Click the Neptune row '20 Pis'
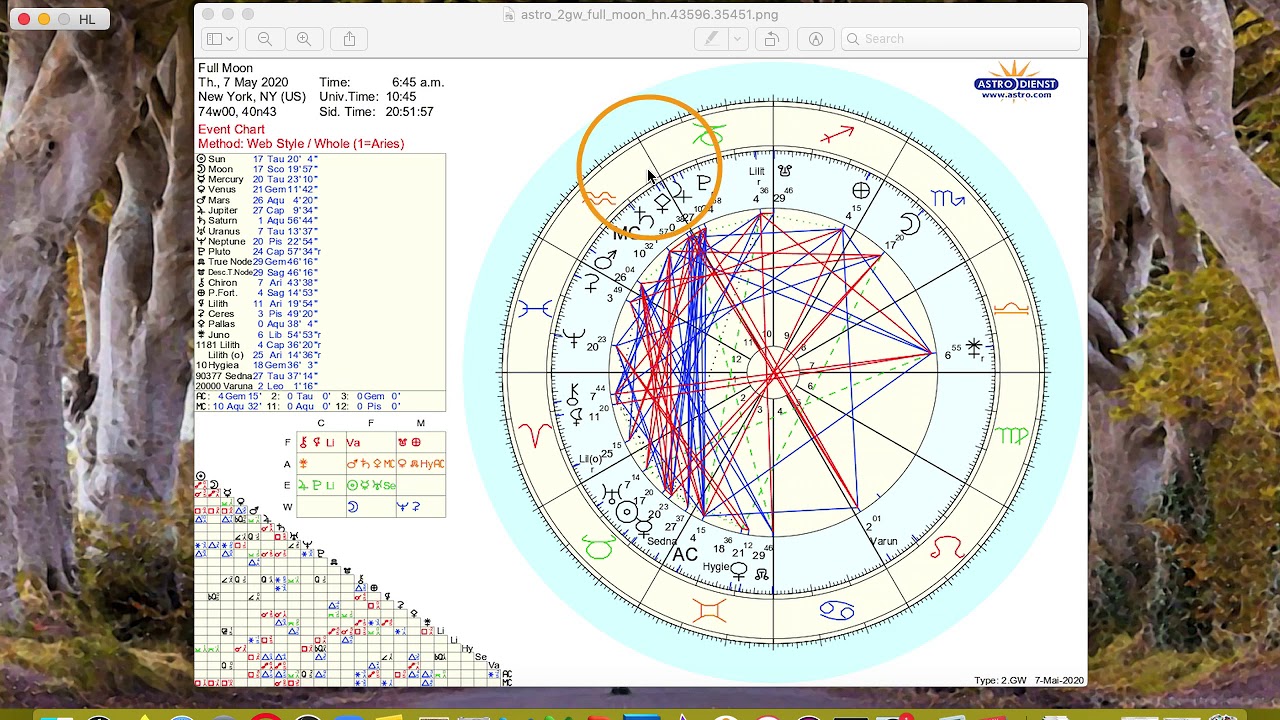The height and width of the screenshot is (720, 1280). (257, 242)
